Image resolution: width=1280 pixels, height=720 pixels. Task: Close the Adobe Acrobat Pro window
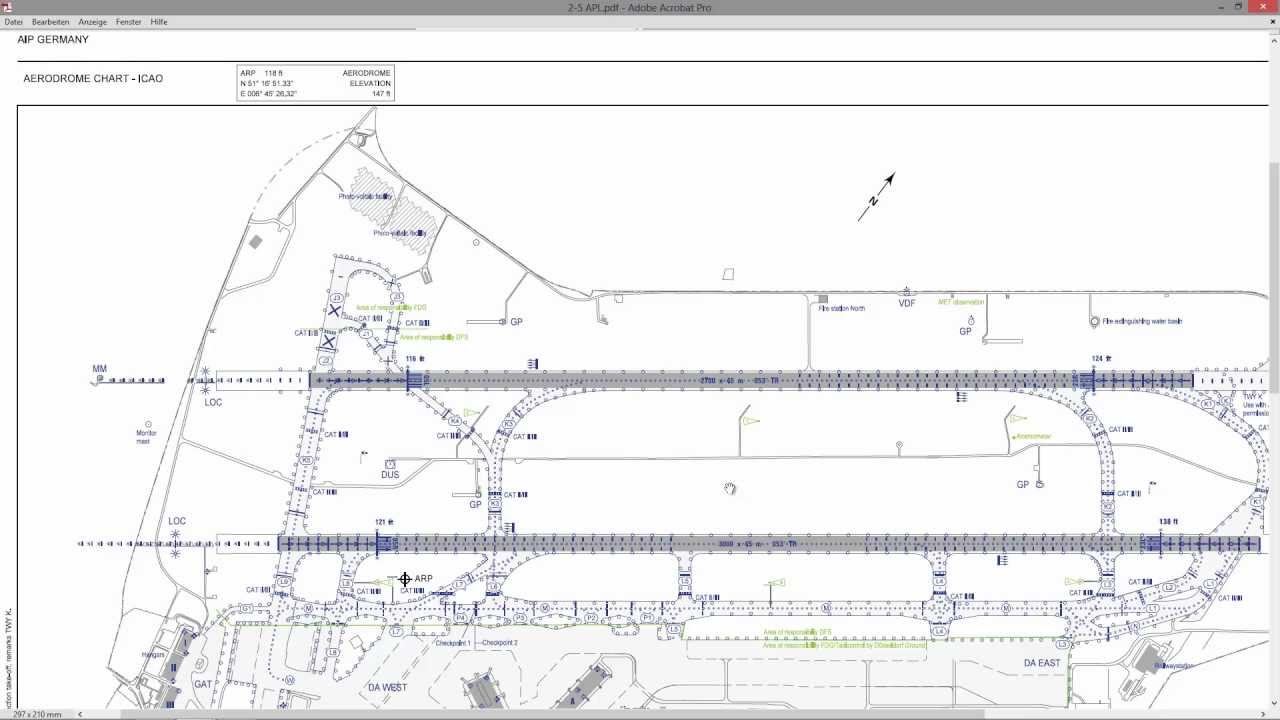point(1264,7)
